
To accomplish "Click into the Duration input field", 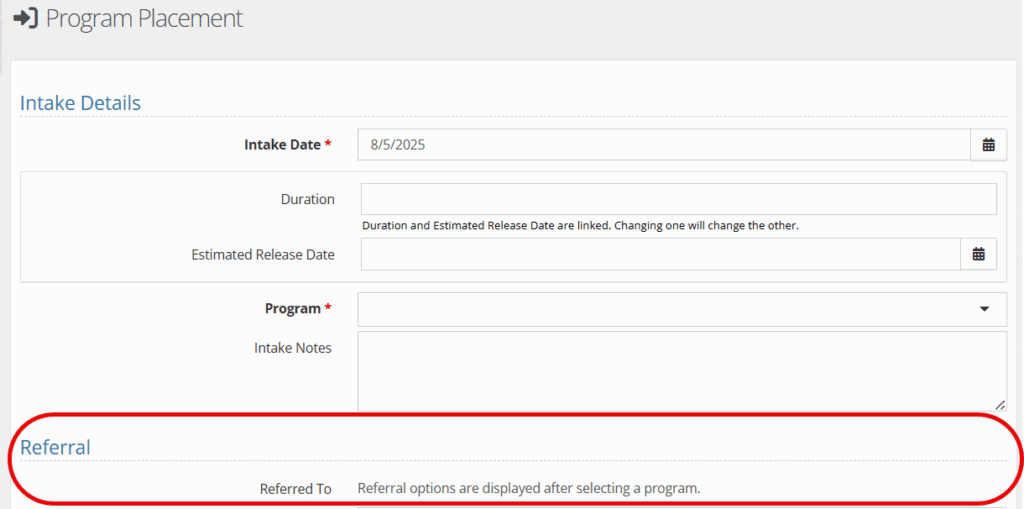I will coord(679,199).
